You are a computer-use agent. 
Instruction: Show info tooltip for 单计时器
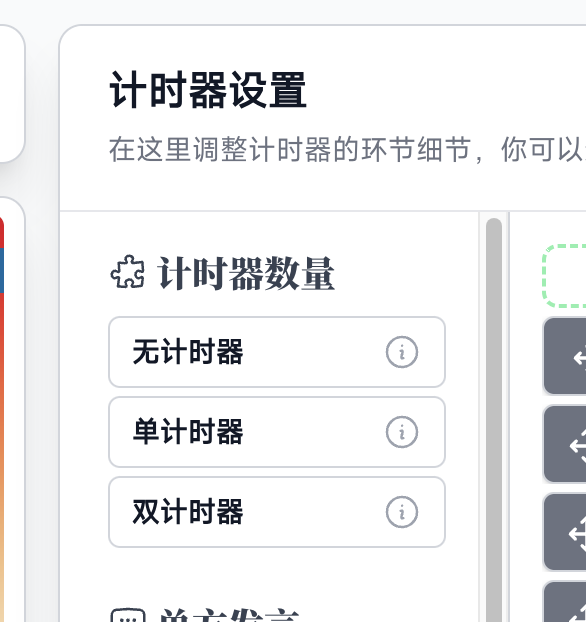(402, 432)
